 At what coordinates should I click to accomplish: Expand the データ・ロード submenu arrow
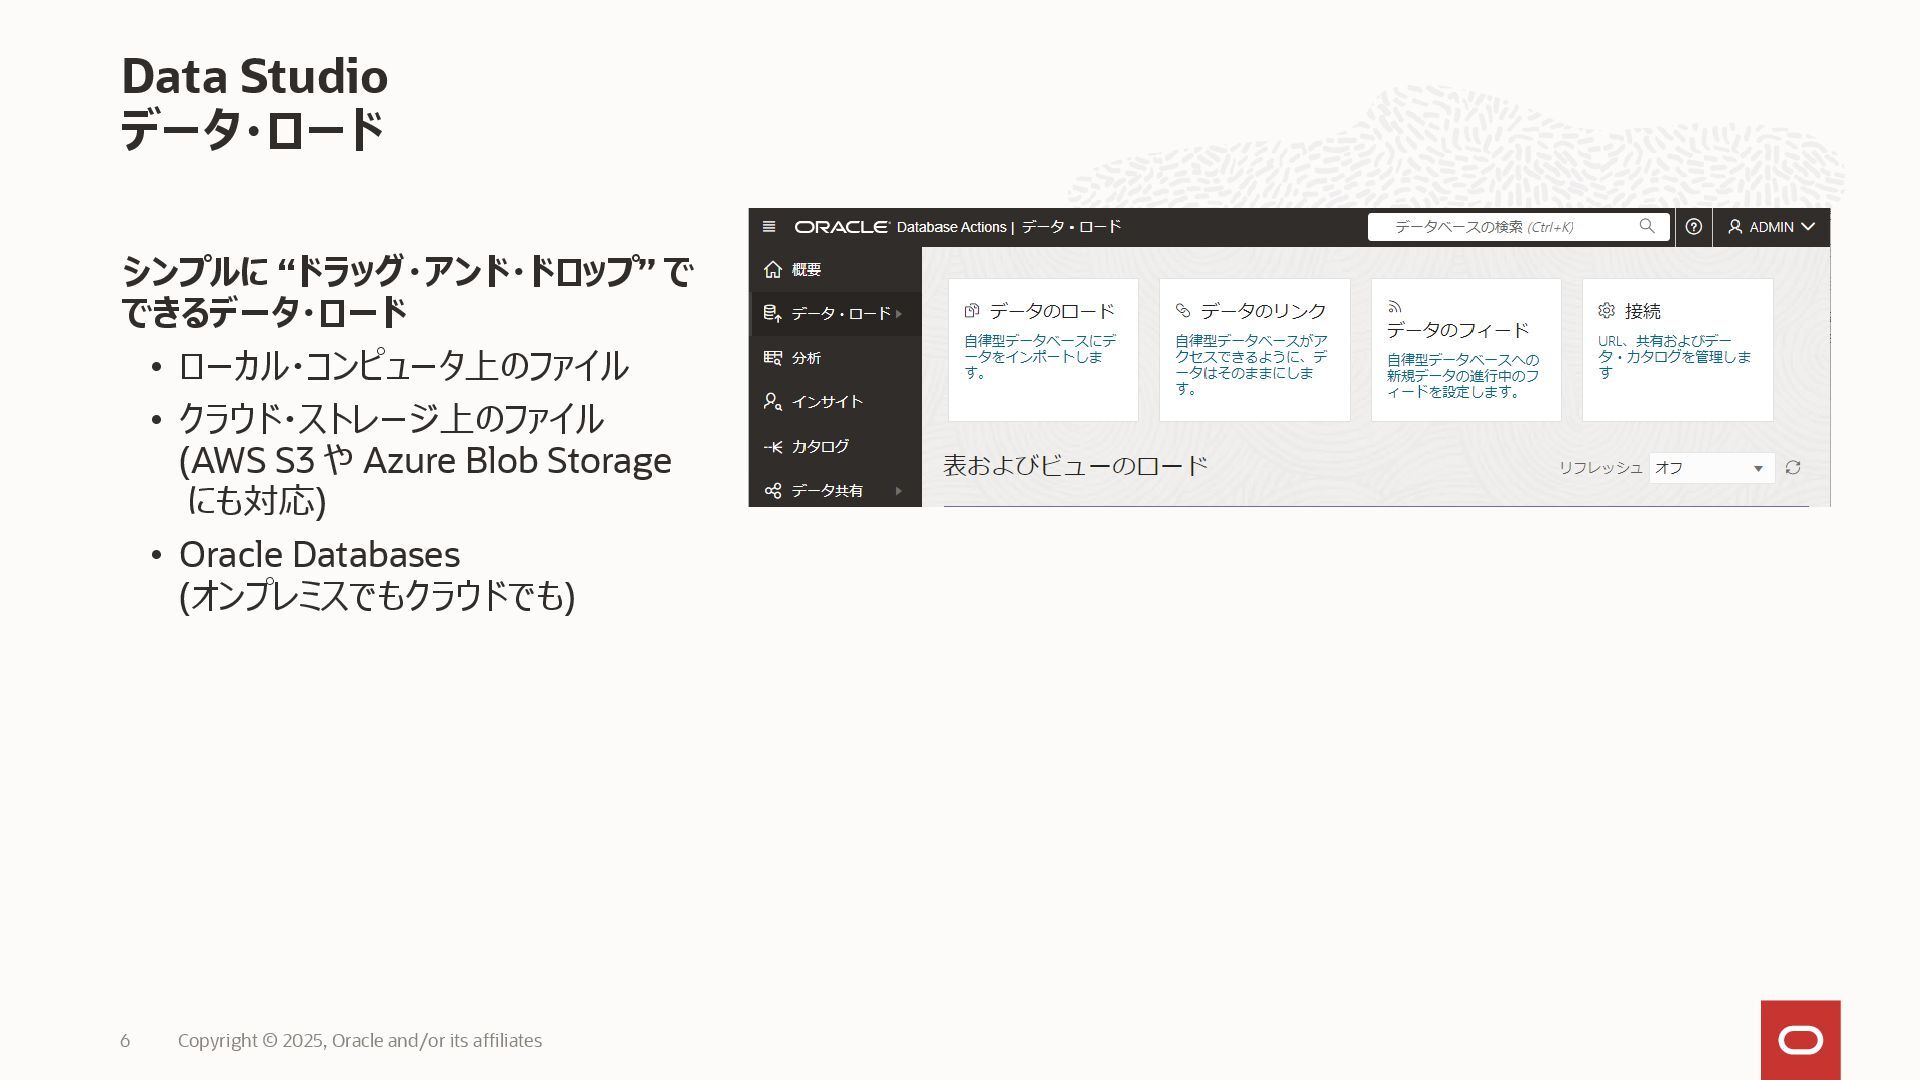tap(899, 314)
